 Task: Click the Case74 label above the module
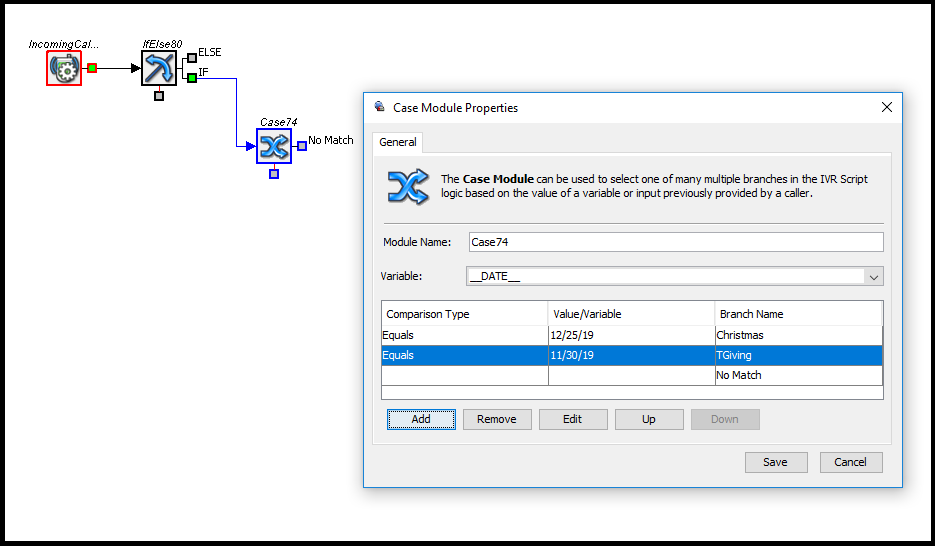(x=278, y=122)
